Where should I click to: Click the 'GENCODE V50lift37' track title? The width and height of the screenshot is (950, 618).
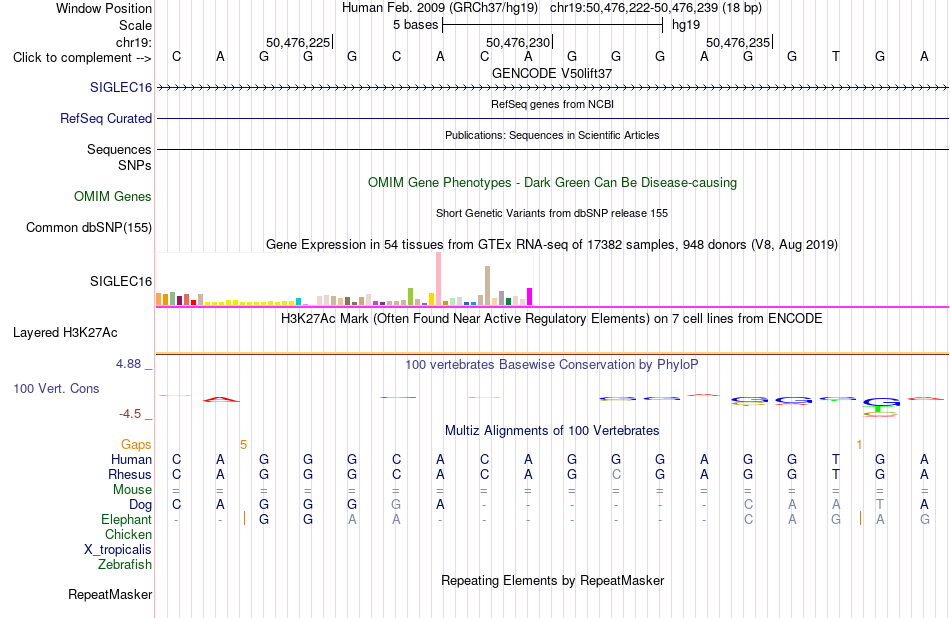(552, 73)
